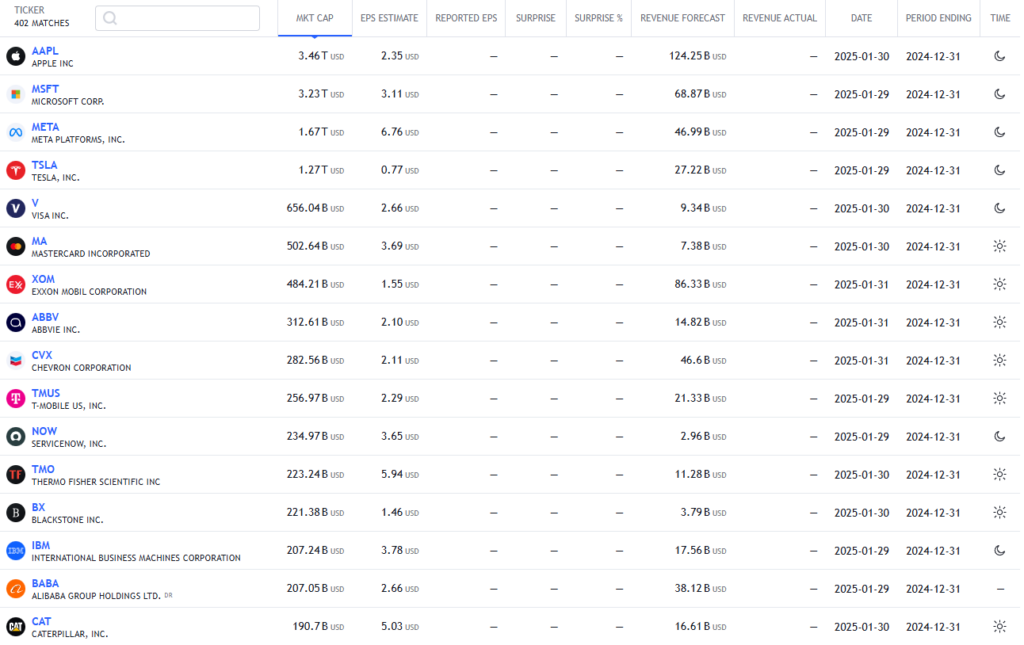Click the TICKER column header label
1024x645 pixels.
click(29, 10)
